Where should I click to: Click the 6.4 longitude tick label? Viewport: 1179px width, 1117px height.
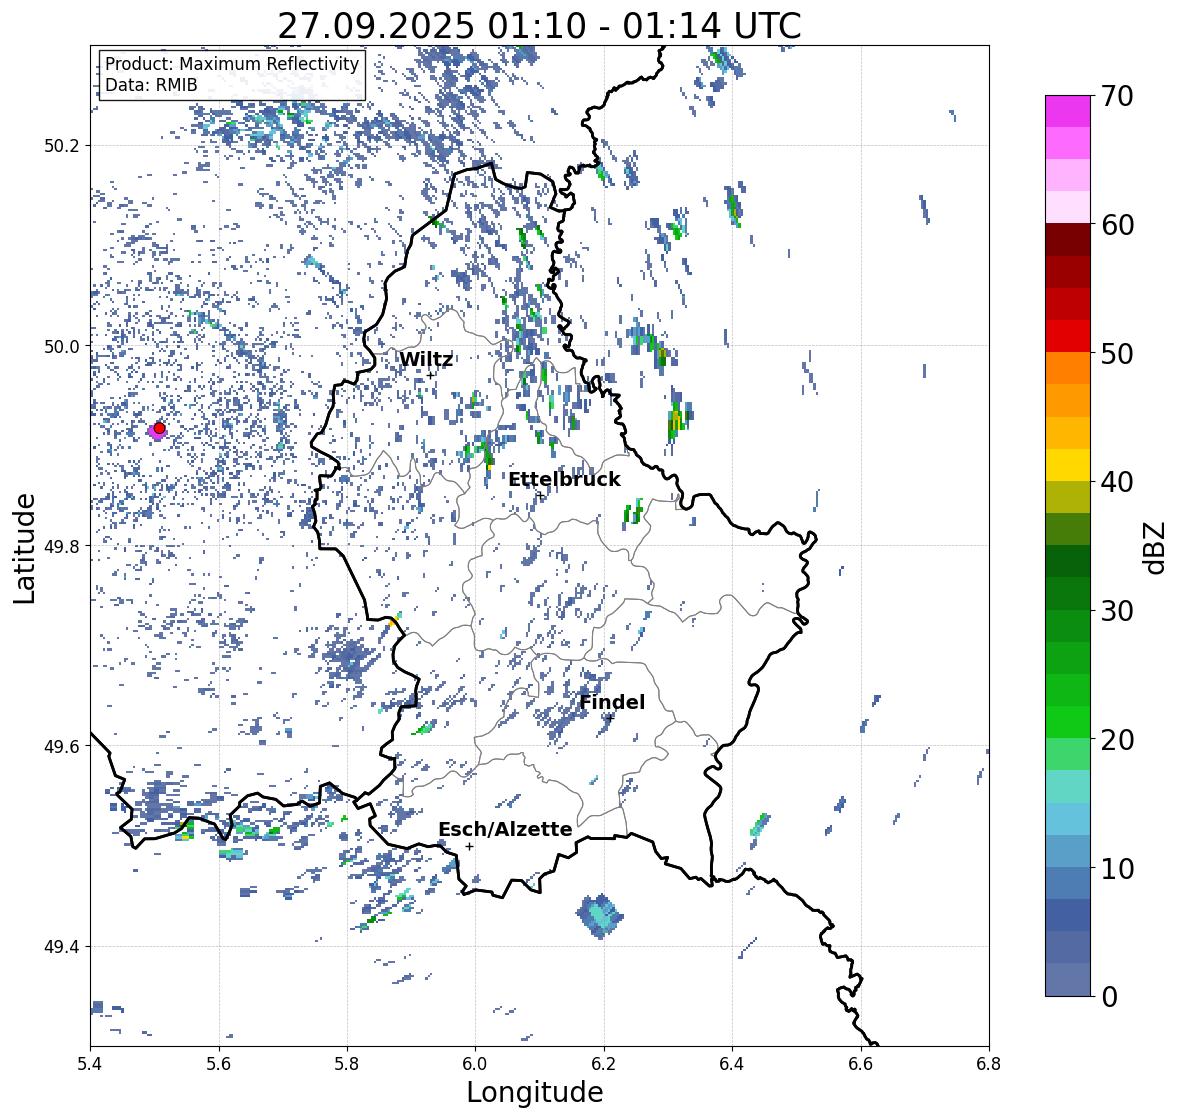tap(732, 1064)
